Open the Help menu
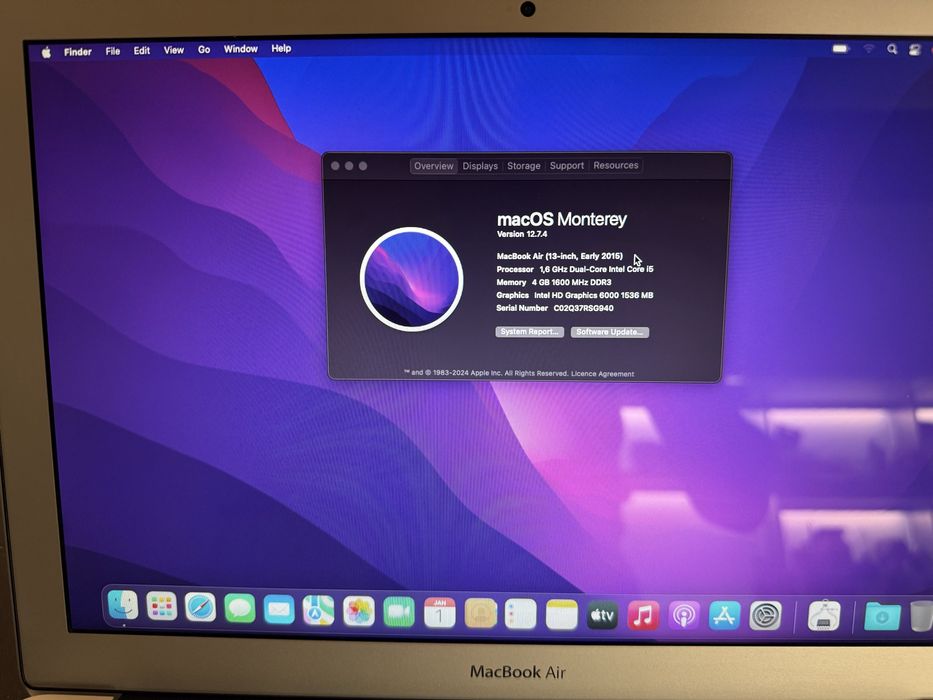This screenshot has width=933, height=700. pos(281,48)
